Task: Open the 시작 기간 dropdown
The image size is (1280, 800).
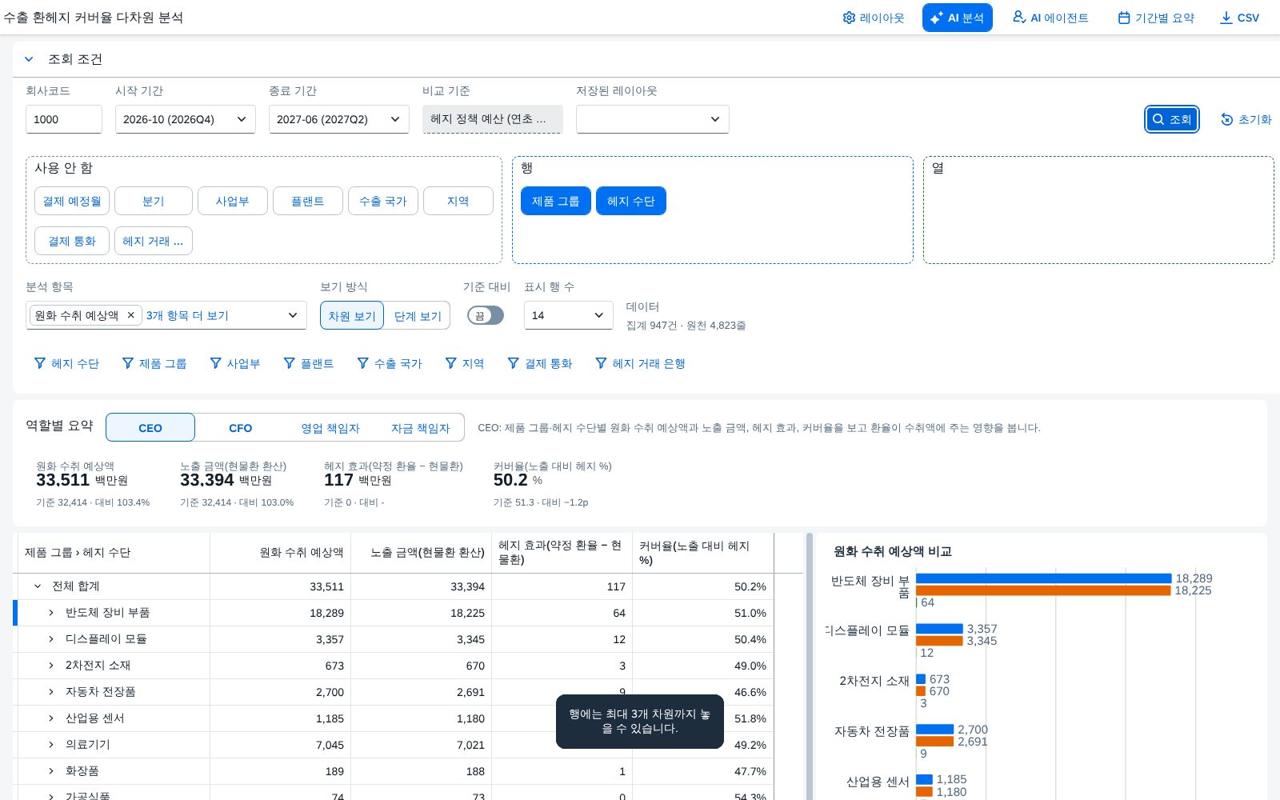Action: [185, 119]
